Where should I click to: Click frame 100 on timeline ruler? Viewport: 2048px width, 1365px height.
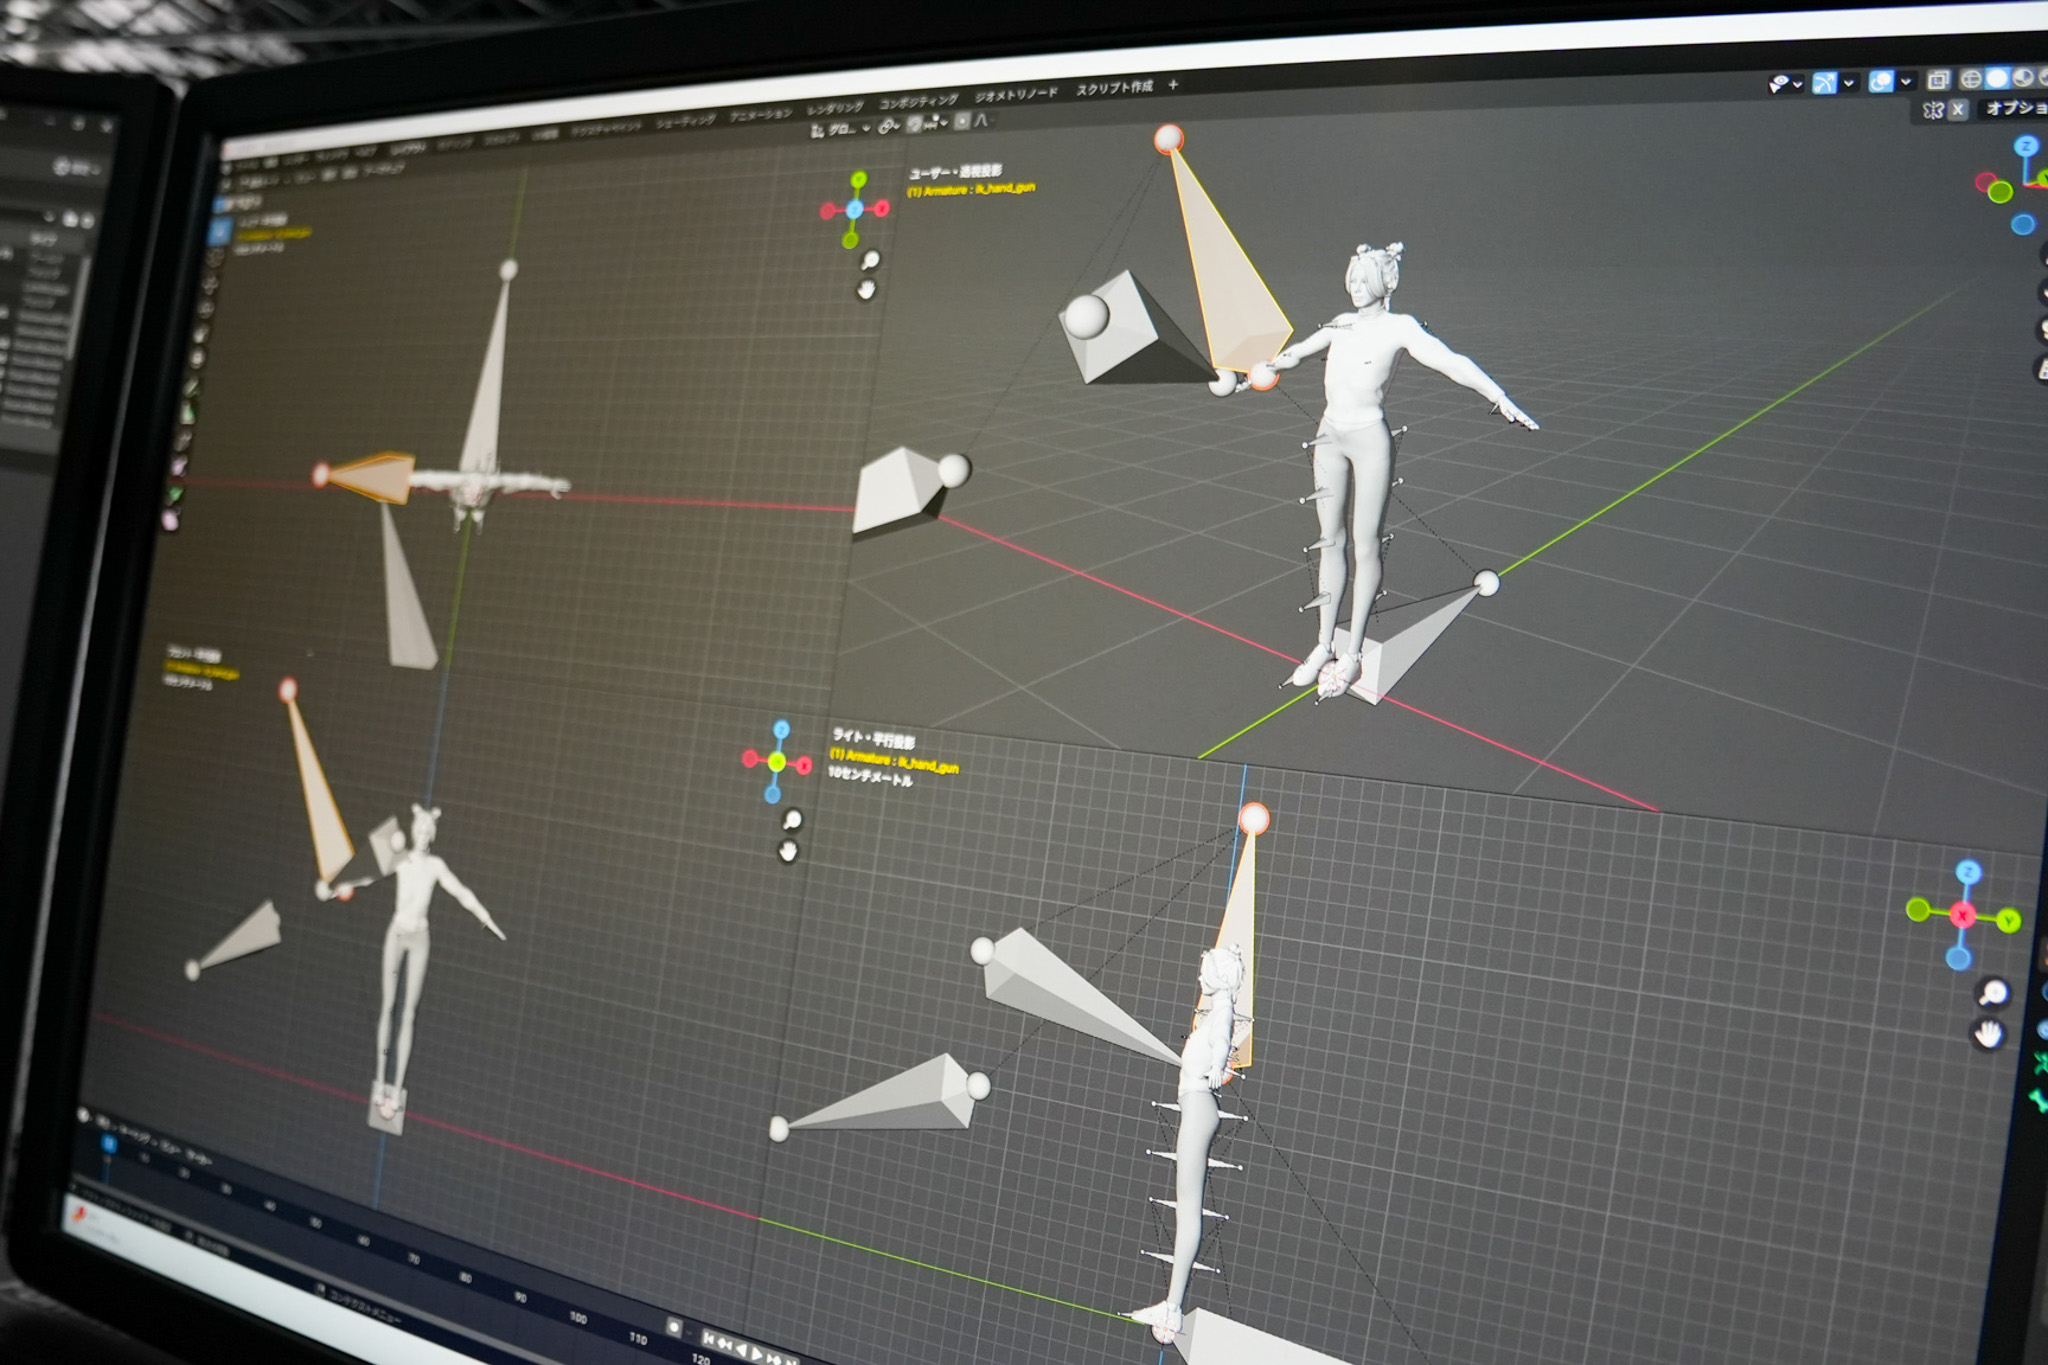(x=578, y=1318)
